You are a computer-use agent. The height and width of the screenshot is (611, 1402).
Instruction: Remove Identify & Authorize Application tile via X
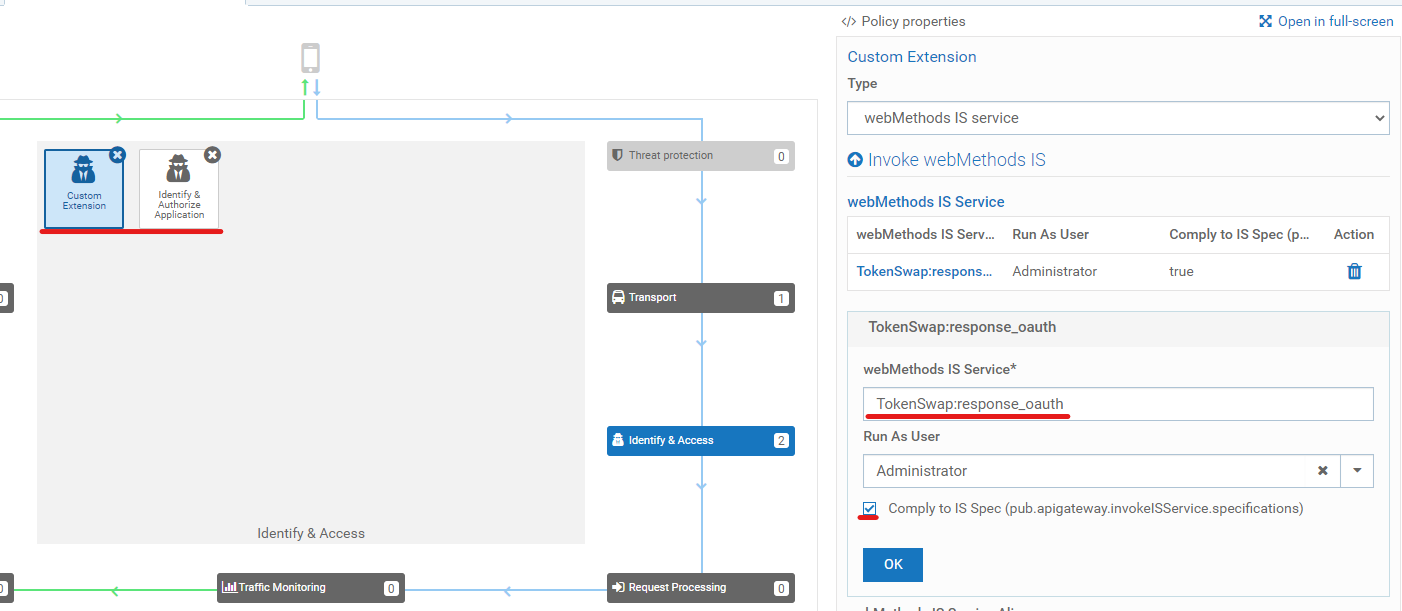(x=212, y=155)
